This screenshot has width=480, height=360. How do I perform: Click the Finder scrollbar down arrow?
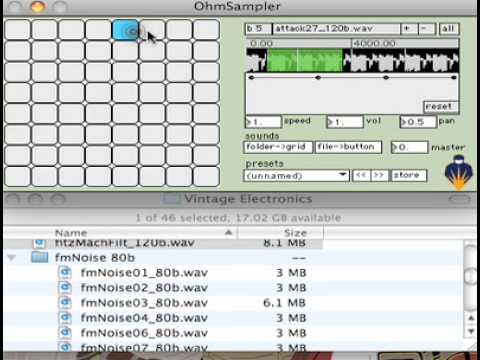pyautogui.click(x=471, y=331)
